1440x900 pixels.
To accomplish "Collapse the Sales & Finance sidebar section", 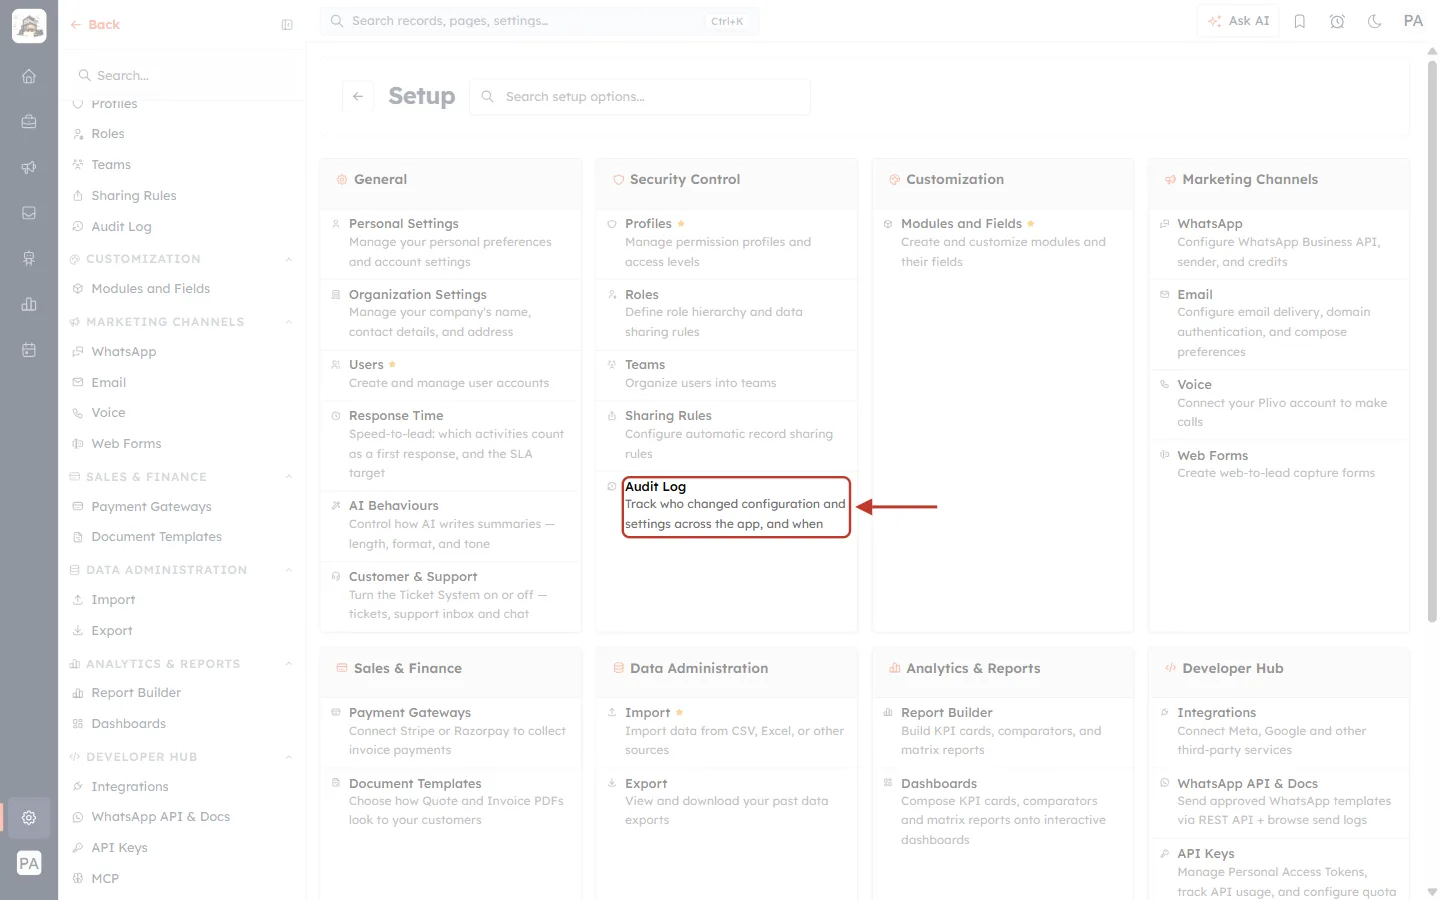I will point(289,477).
